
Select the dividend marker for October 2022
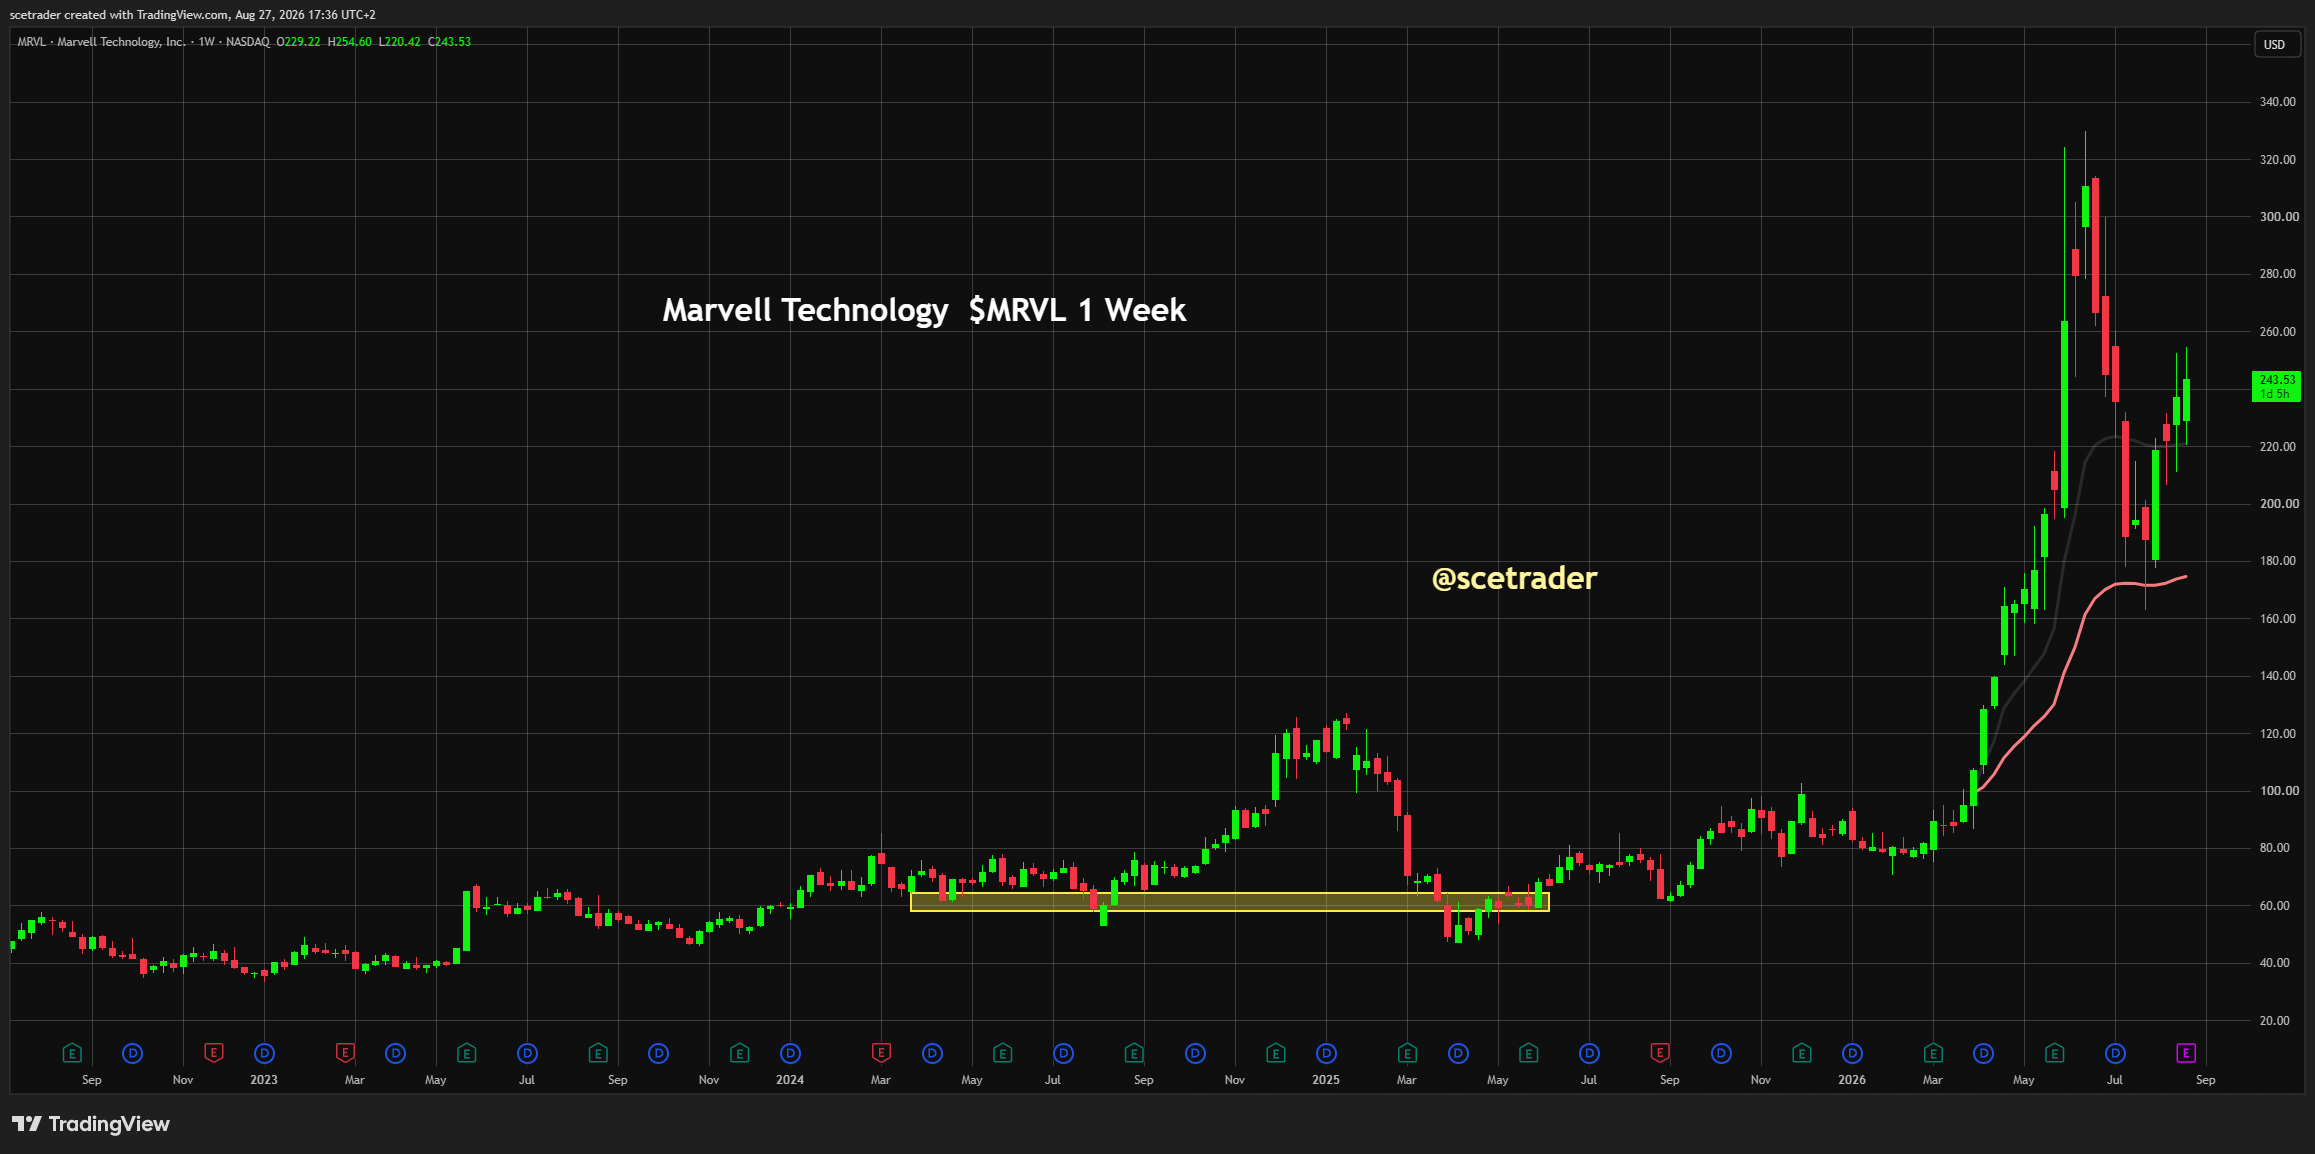132,1053
